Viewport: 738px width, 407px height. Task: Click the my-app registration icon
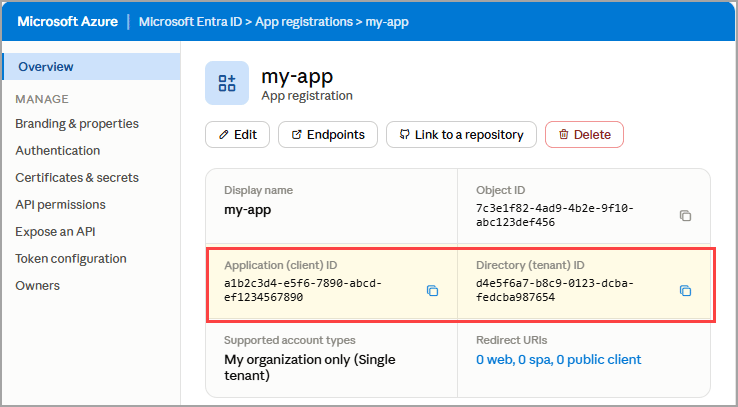[x=227, y=83]
